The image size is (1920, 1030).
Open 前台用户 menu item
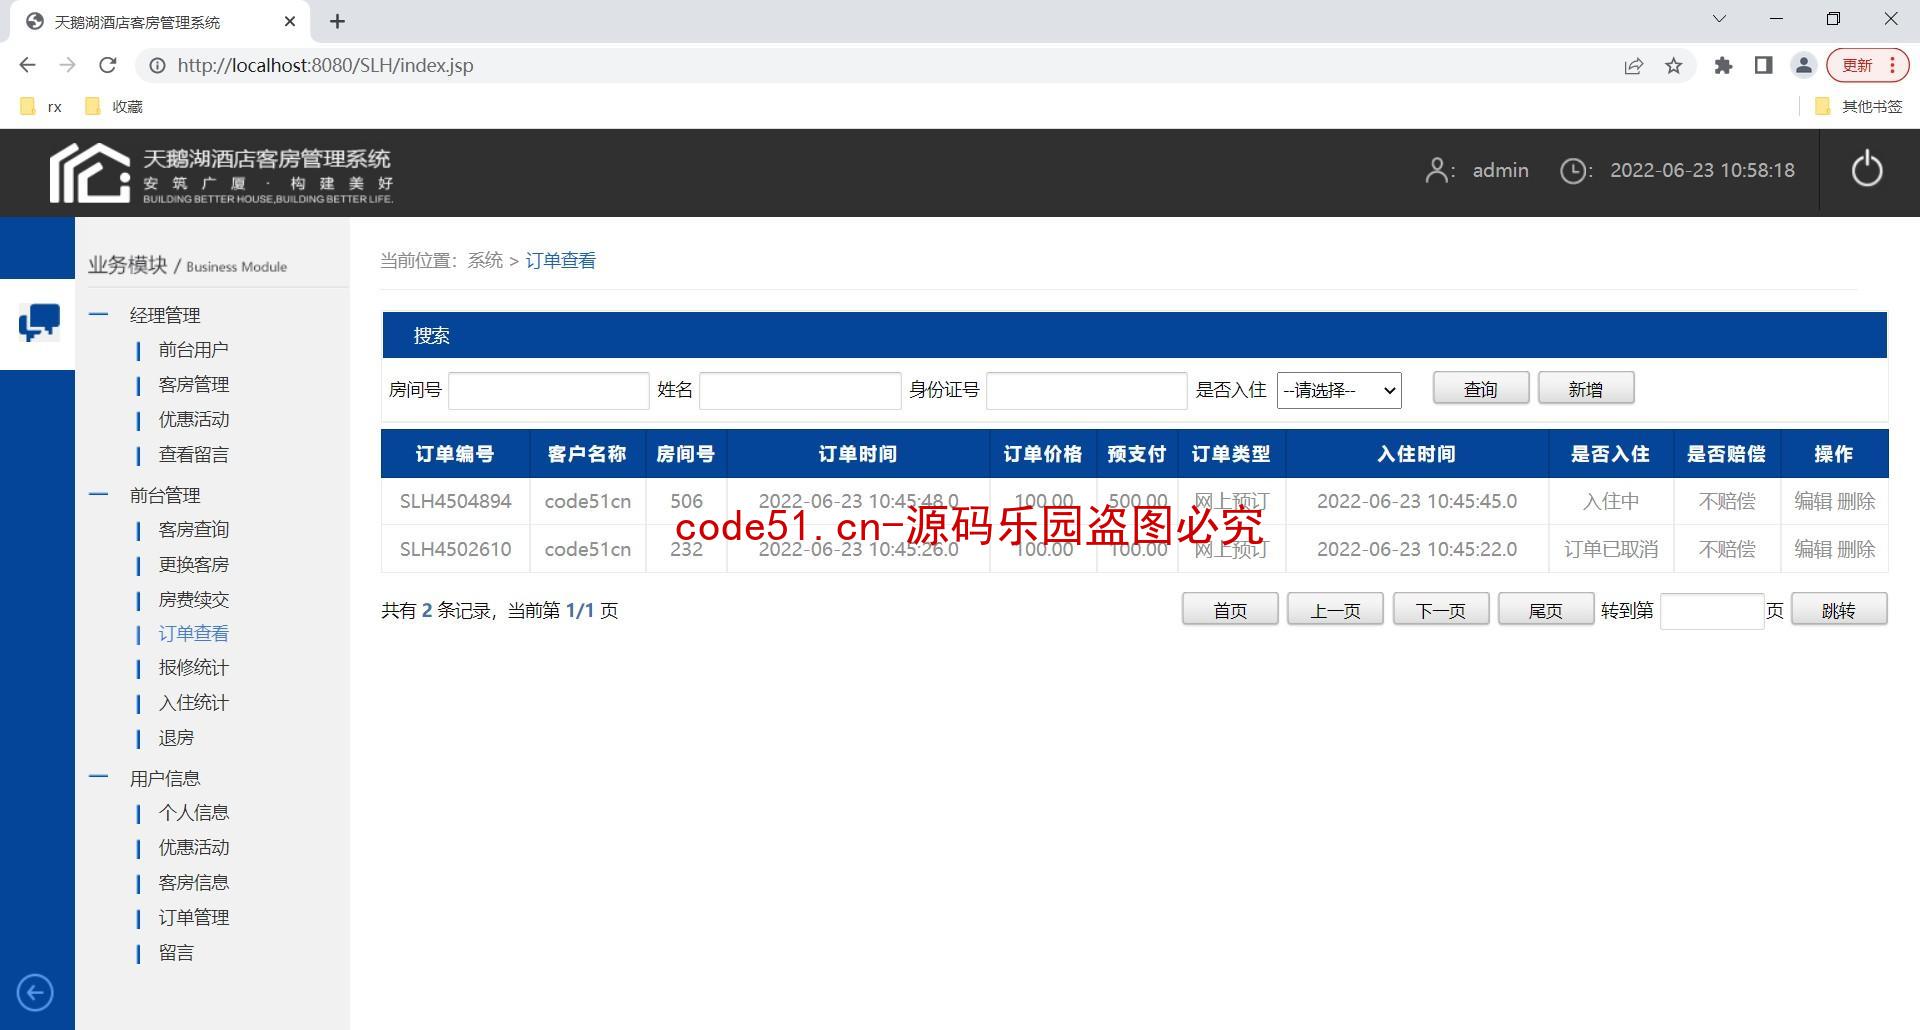(x=193, y=350)
